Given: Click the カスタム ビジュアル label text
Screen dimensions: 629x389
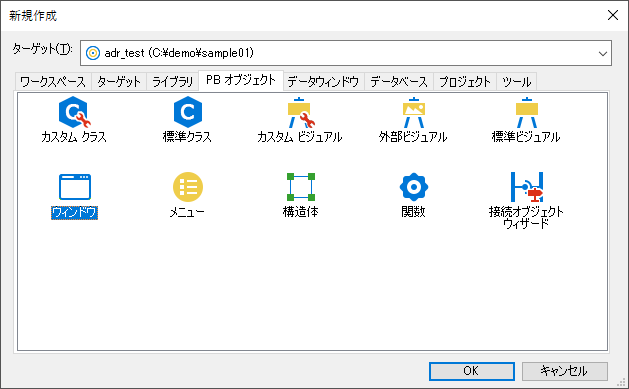Looking at the screenshot, I should click(x=300, y=137).
